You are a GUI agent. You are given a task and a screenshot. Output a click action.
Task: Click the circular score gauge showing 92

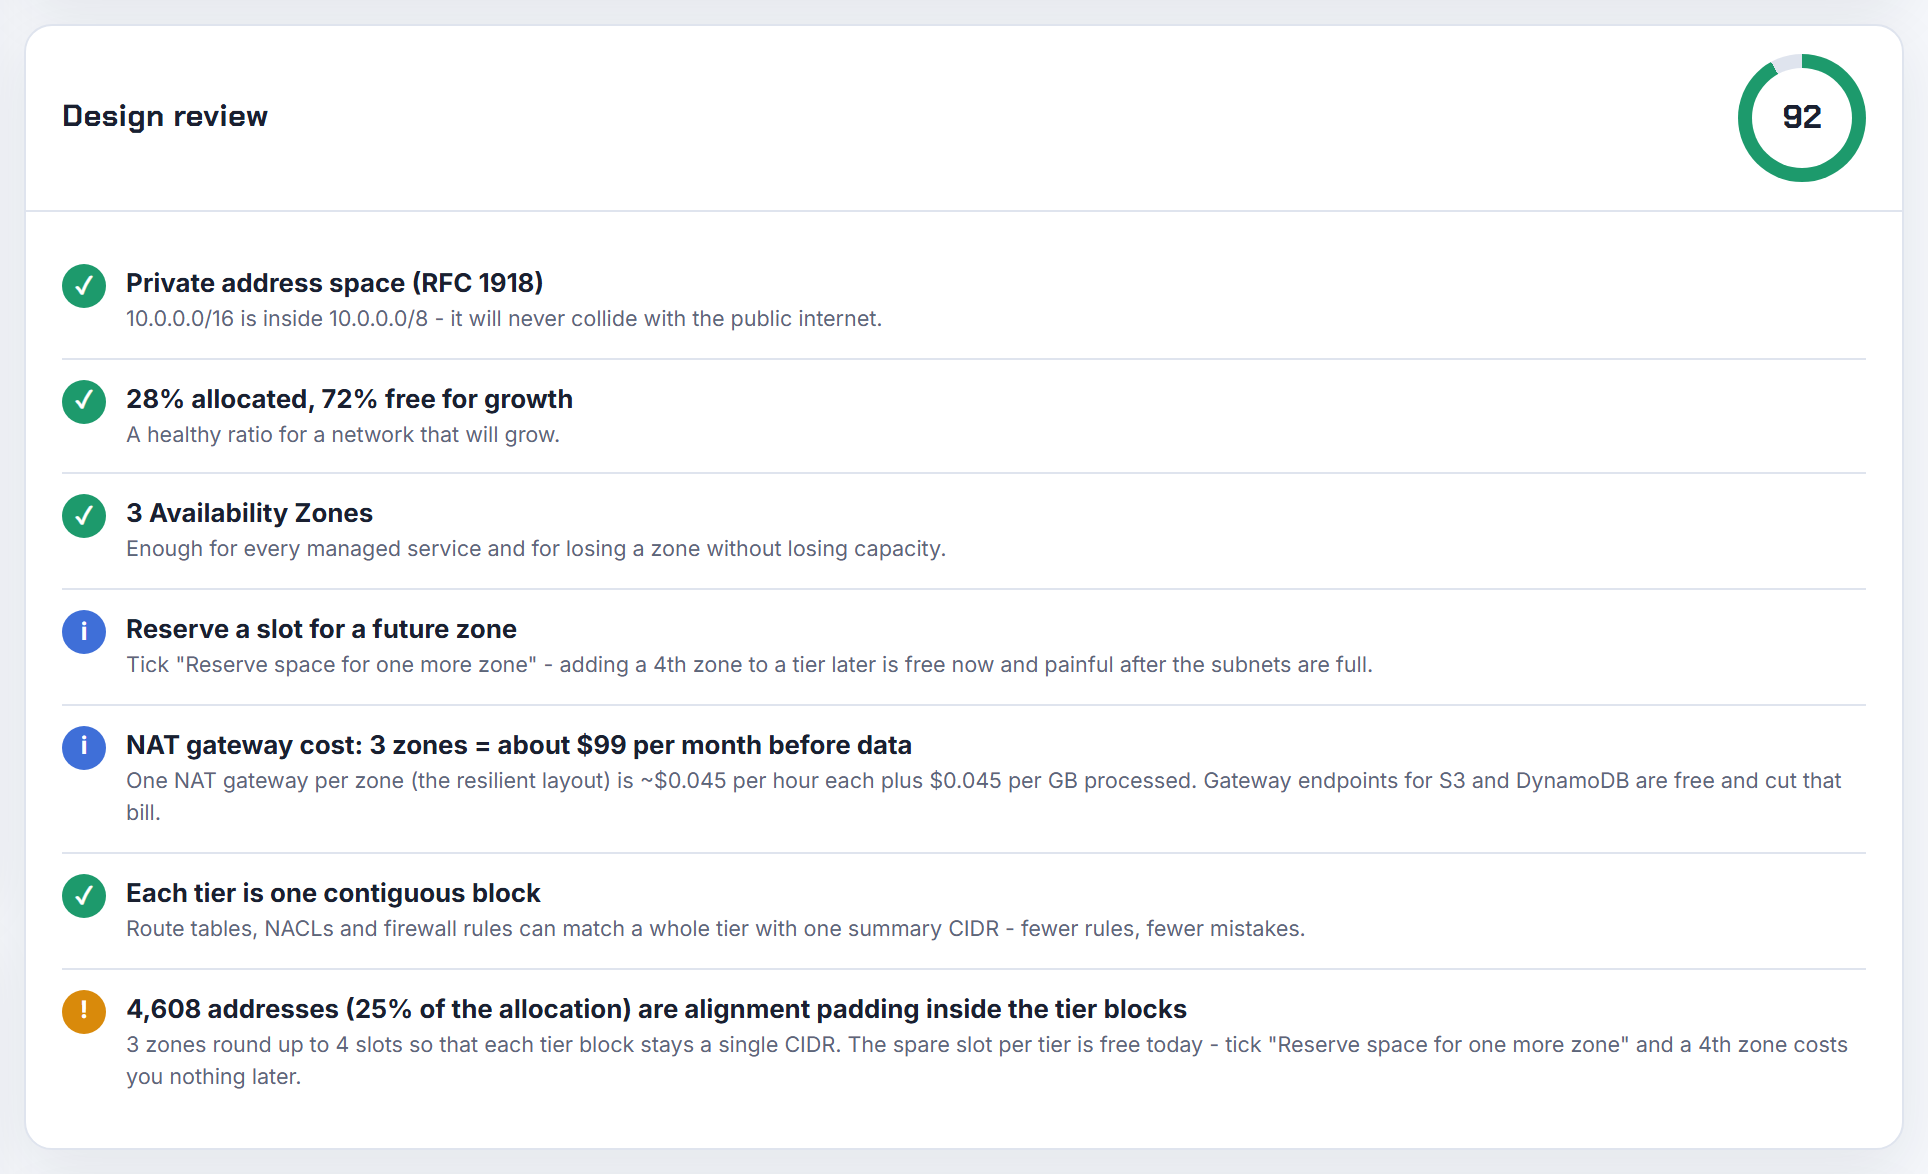(1801, 118)
